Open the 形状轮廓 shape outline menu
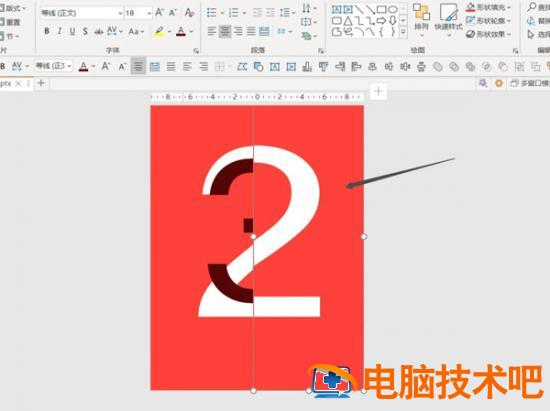The image size is (550, 411). (488, 21)
